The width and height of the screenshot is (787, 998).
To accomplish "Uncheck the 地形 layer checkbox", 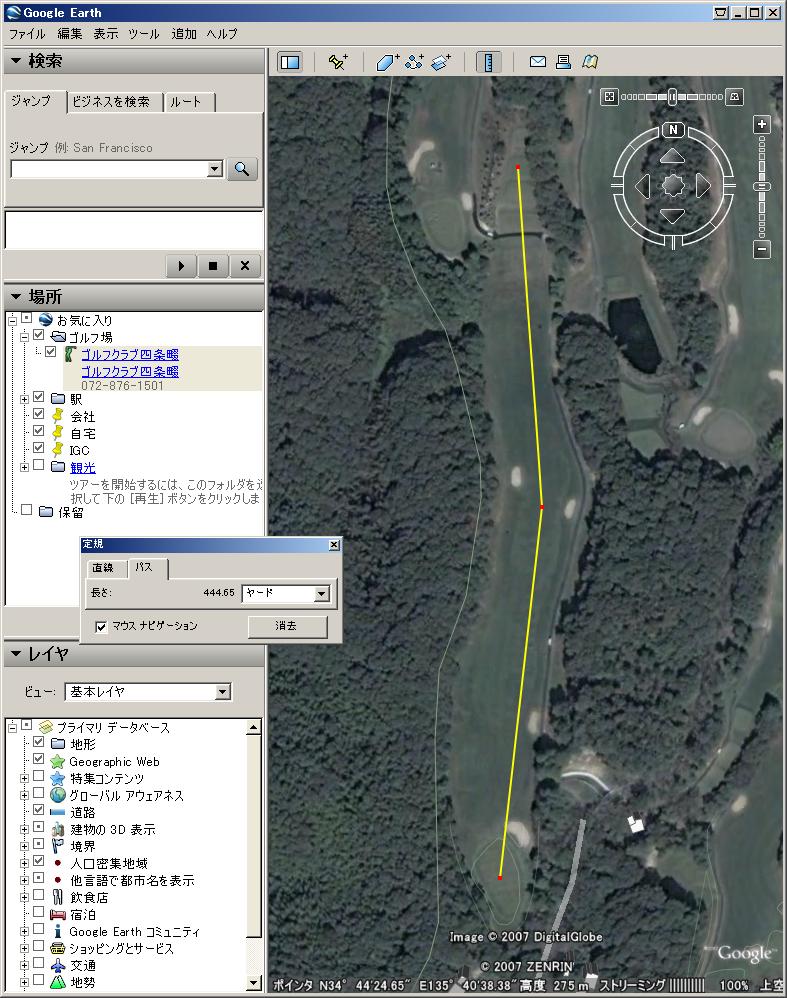I will click(x=38, y=742).
